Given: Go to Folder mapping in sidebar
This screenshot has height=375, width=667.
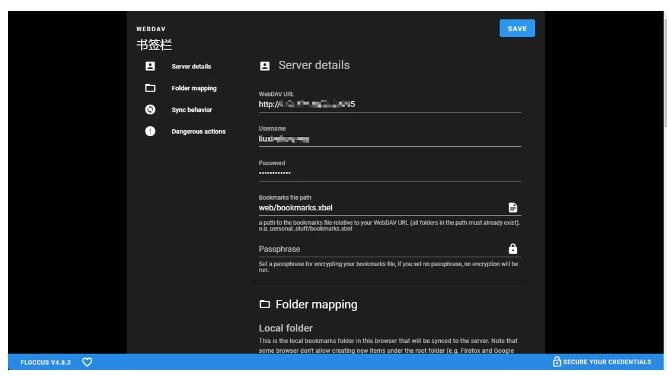Looking at the screenshot, I should pyautogui.click(x=194, y=88).
